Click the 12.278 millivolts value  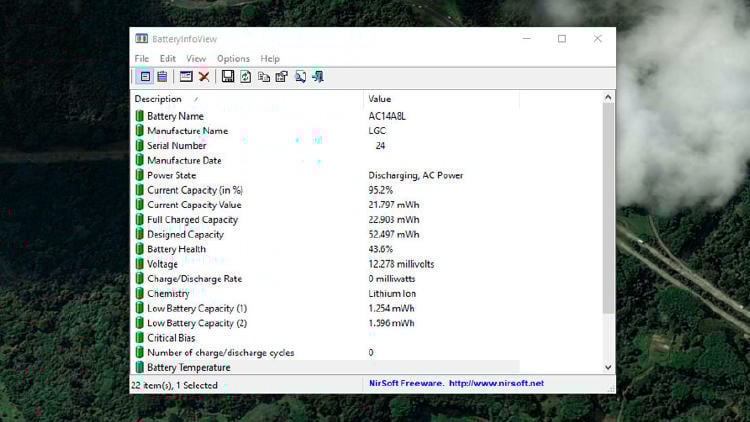coord(401,264)
